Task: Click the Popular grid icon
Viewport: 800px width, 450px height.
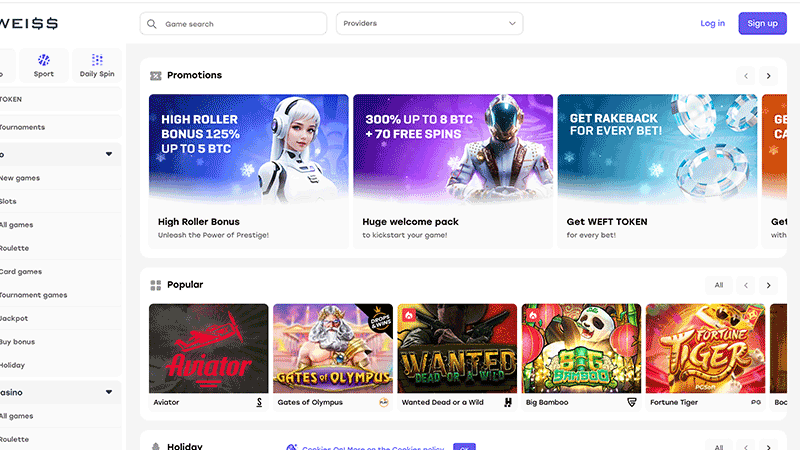Action: pyautogui.click(x=156, y=285)
